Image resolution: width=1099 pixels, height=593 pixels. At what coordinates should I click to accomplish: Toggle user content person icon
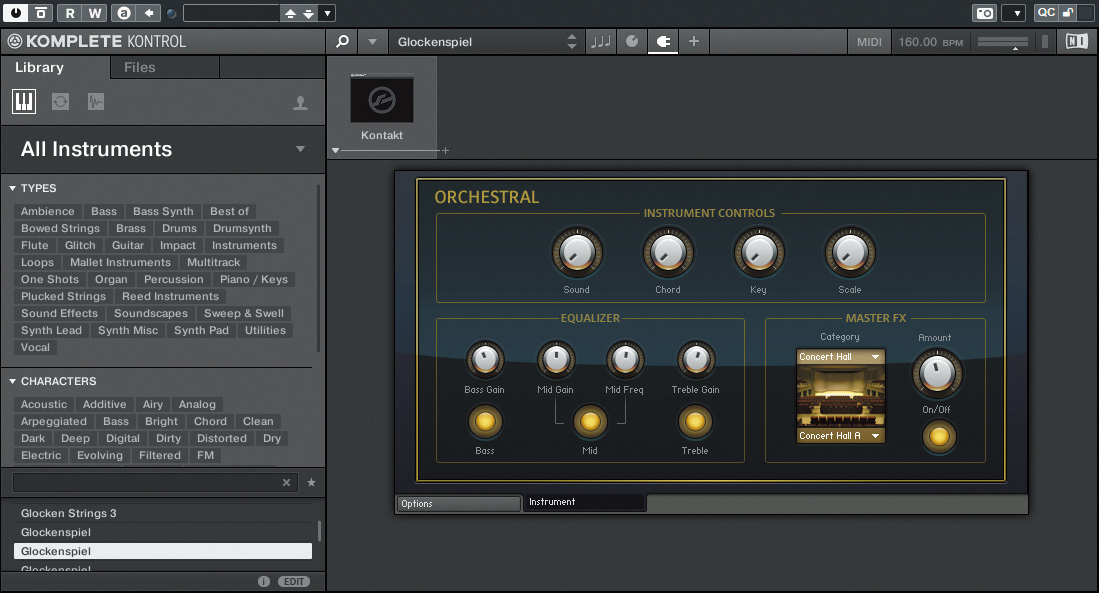[300, 102]
